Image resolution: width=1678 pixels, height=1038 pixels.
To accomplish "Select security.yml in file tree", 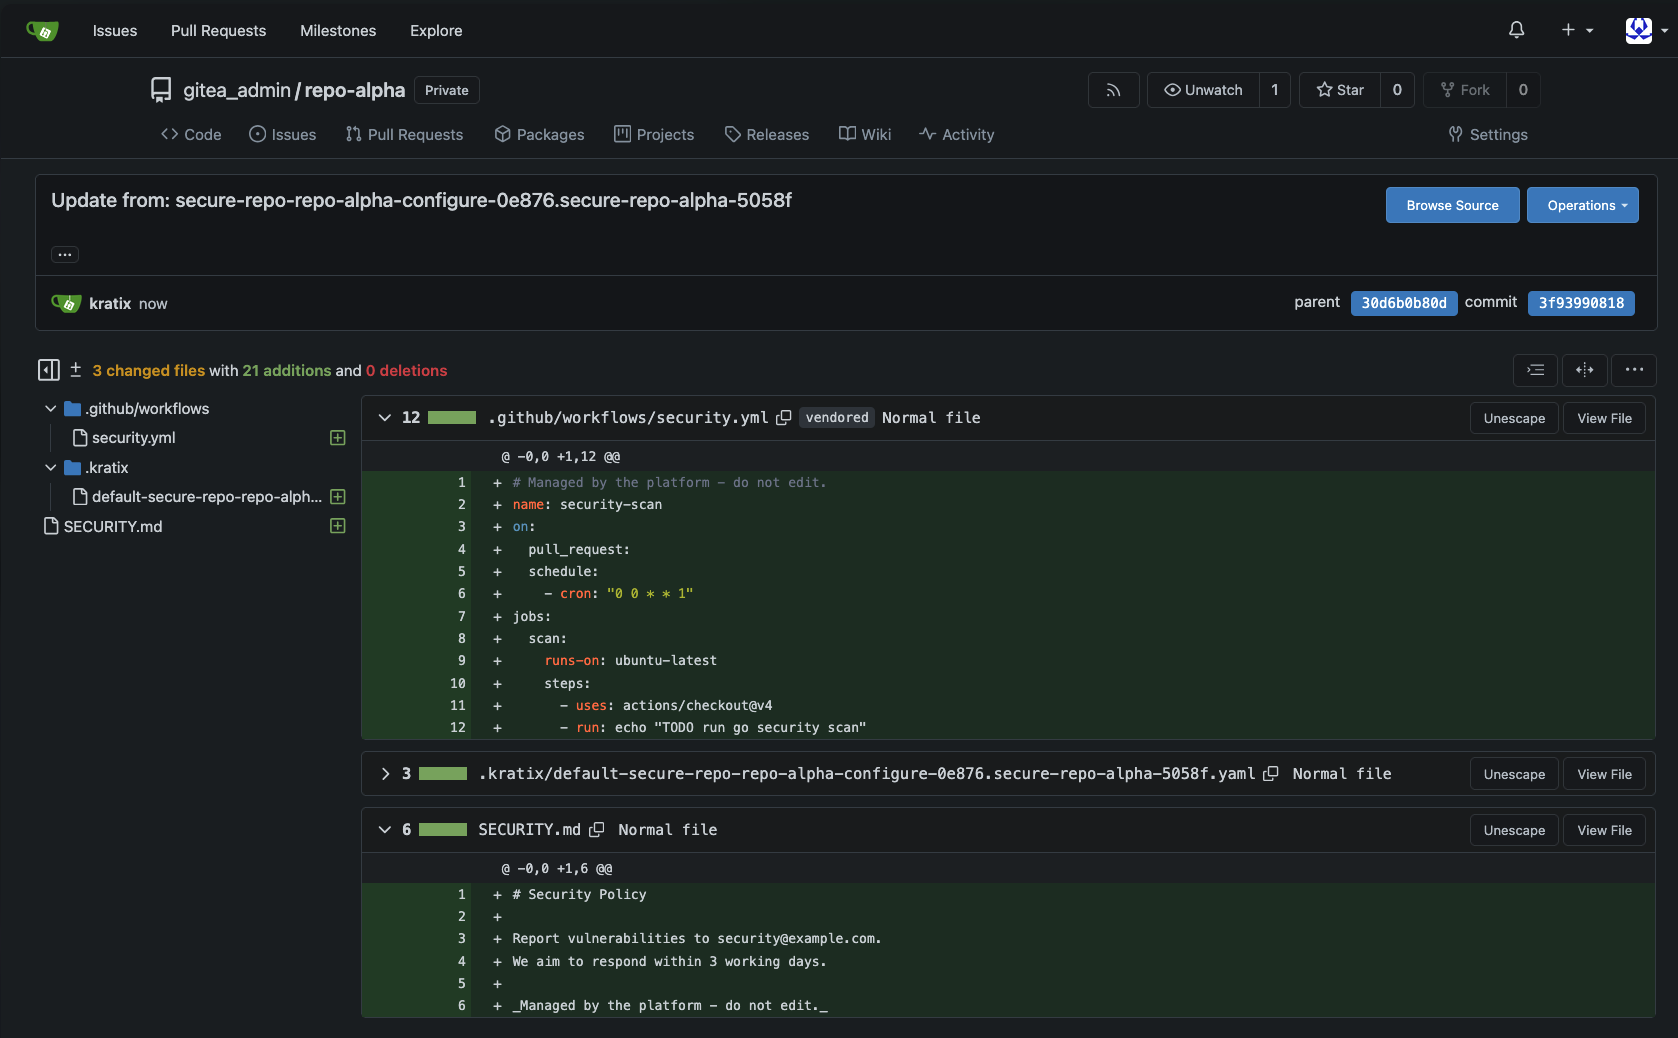I will 134,437.
